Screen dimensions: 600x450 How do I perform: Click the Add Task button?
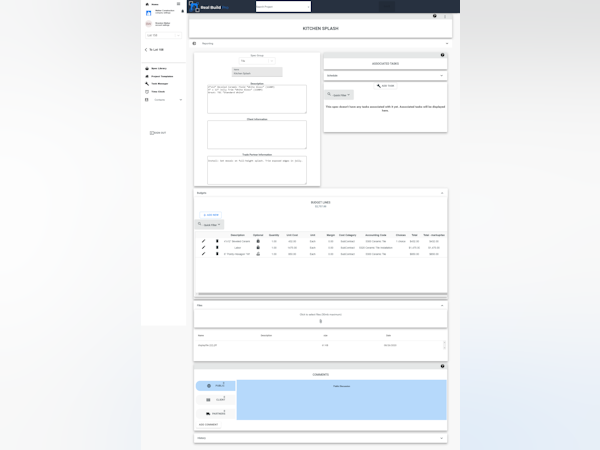(x=385, y=86)
